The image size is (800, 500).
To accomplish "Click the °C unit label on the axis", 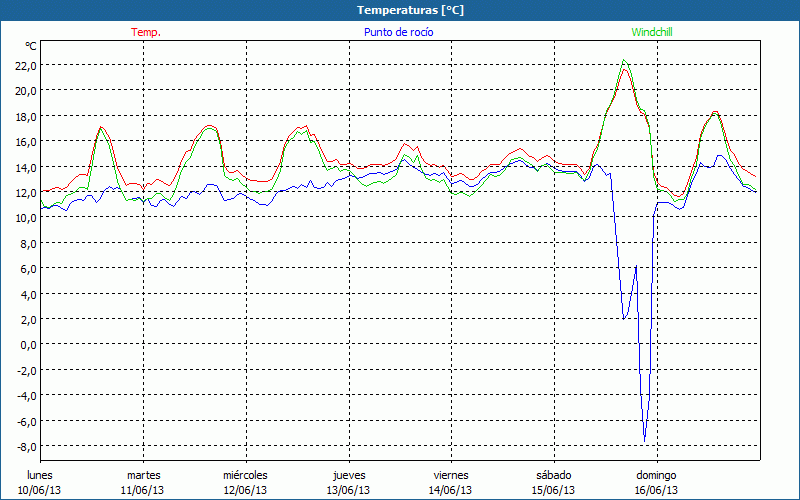I will 31,46.
